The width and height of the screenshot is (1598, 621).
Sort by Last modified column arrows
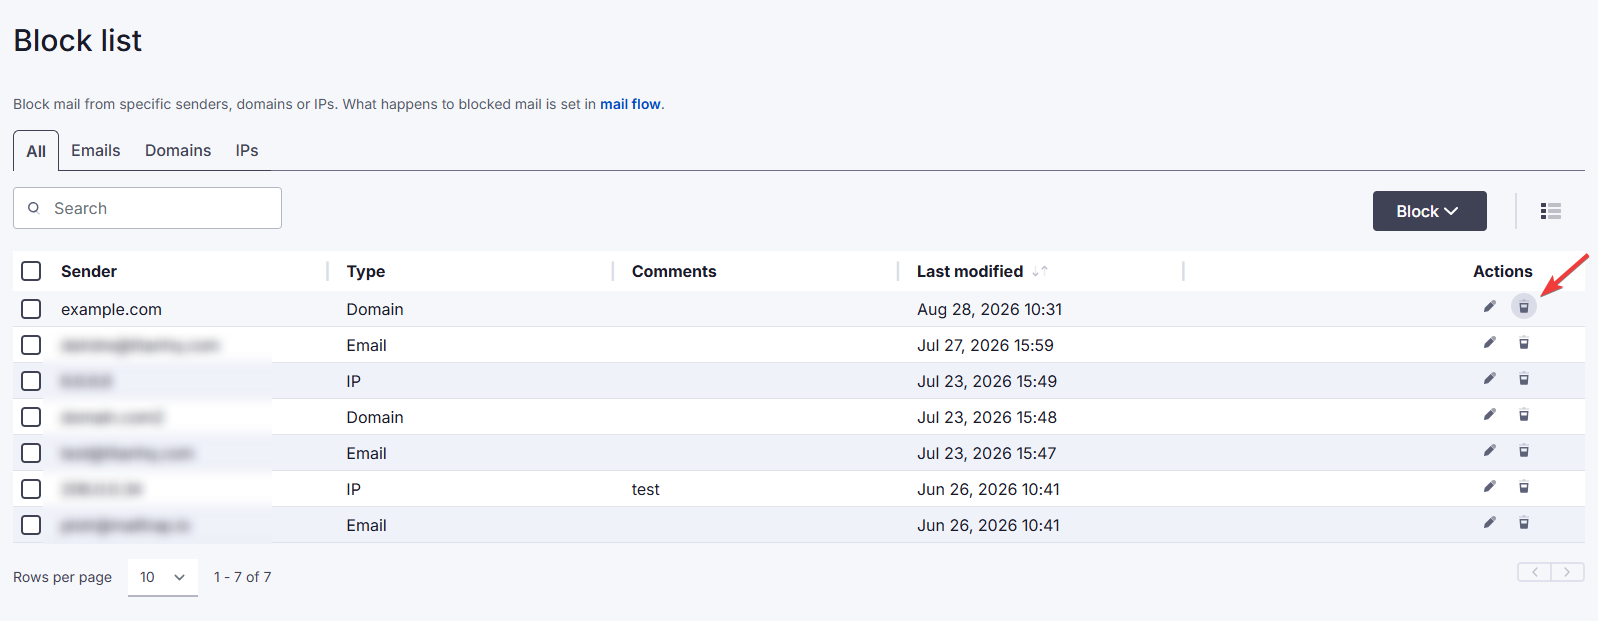coord(1040,271)
